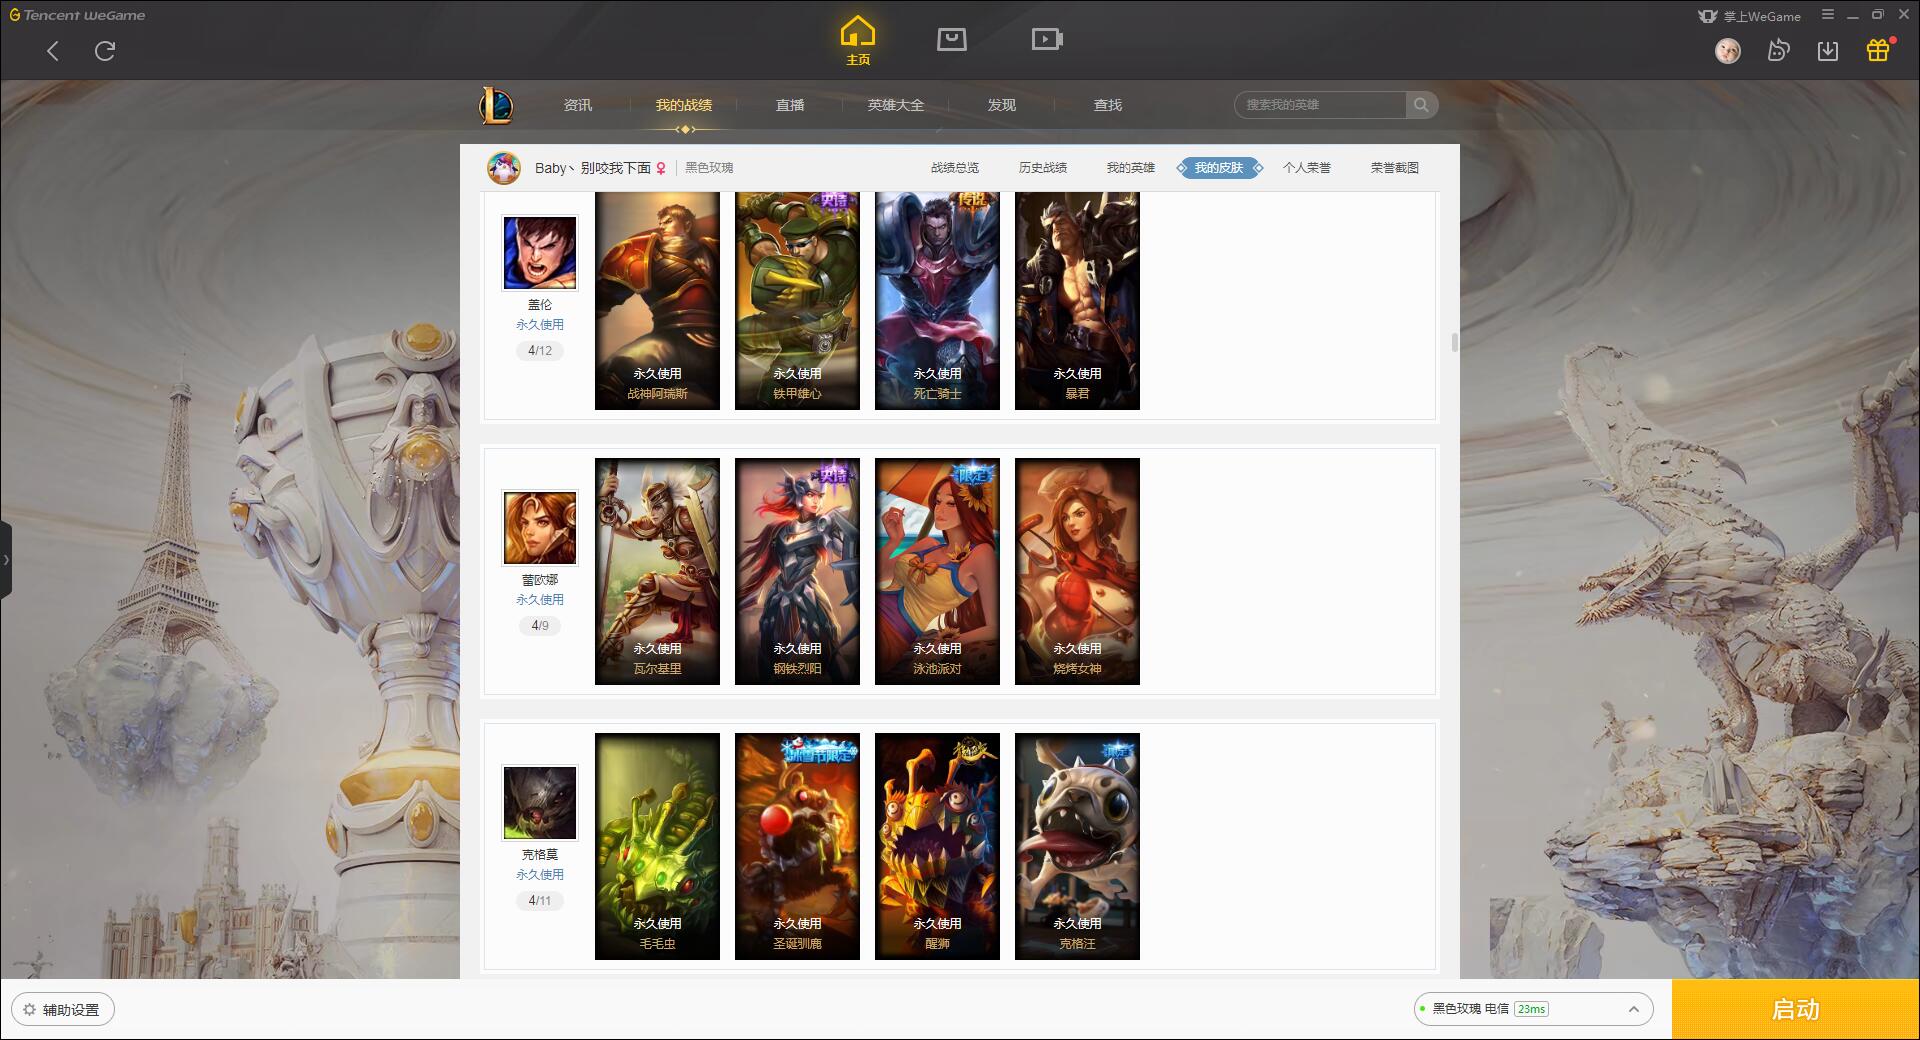Refresh the page with the reload icon
The height and width of the screenshot is (1040, 1920).
click(105, 51)
